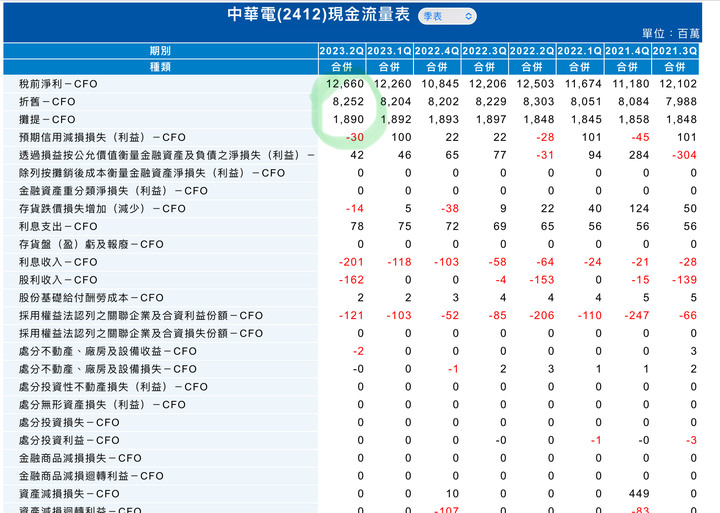Click the 12,660 value under 2023.2Q
Viewport: 720px width, 513px height.
[345, 84]
